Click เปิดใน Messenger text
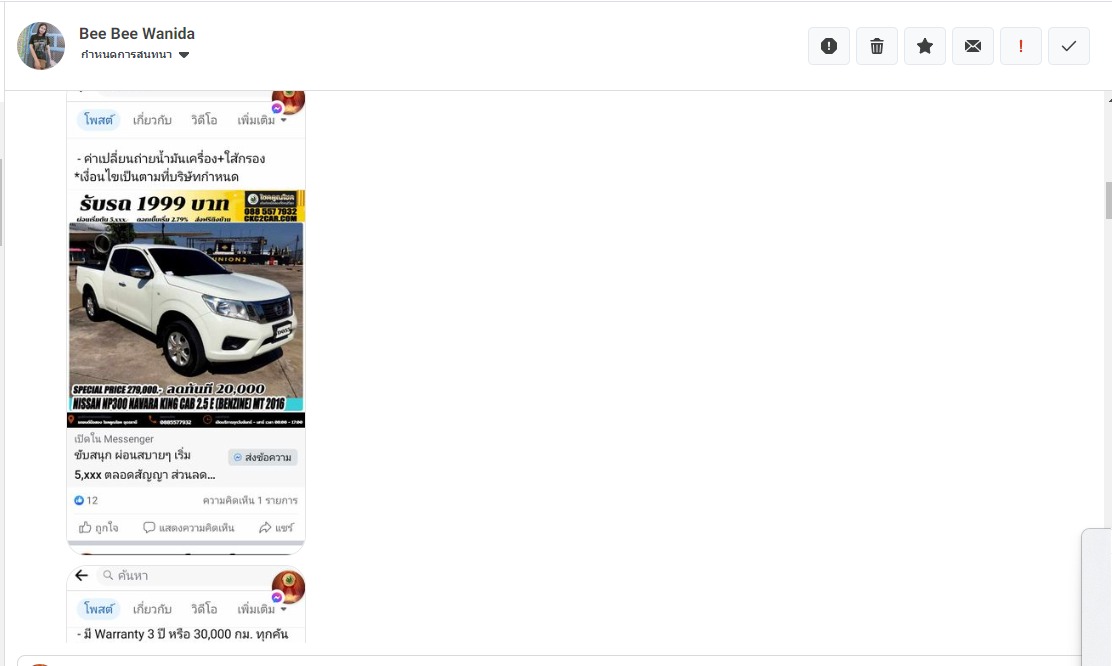The height and width of the screenshot is (666, 1112). 113,439
